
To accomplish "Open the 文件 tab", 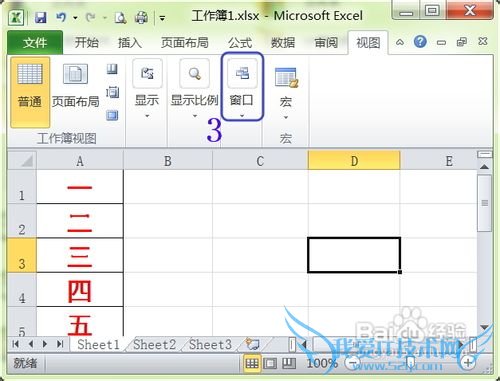I will 35,42.
